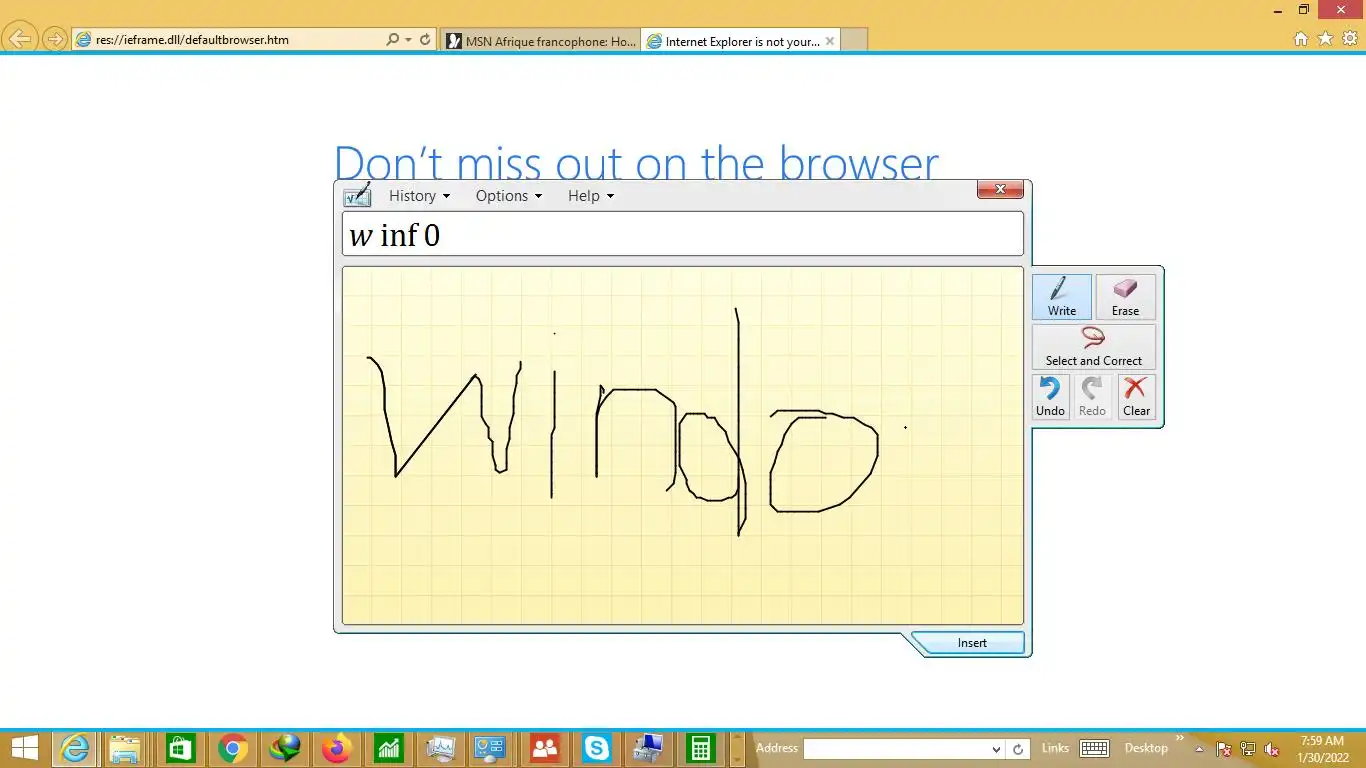Click the Desktop toolbar label
The width and height of the screenshot is (1366, 768).
coord(1146,748)
